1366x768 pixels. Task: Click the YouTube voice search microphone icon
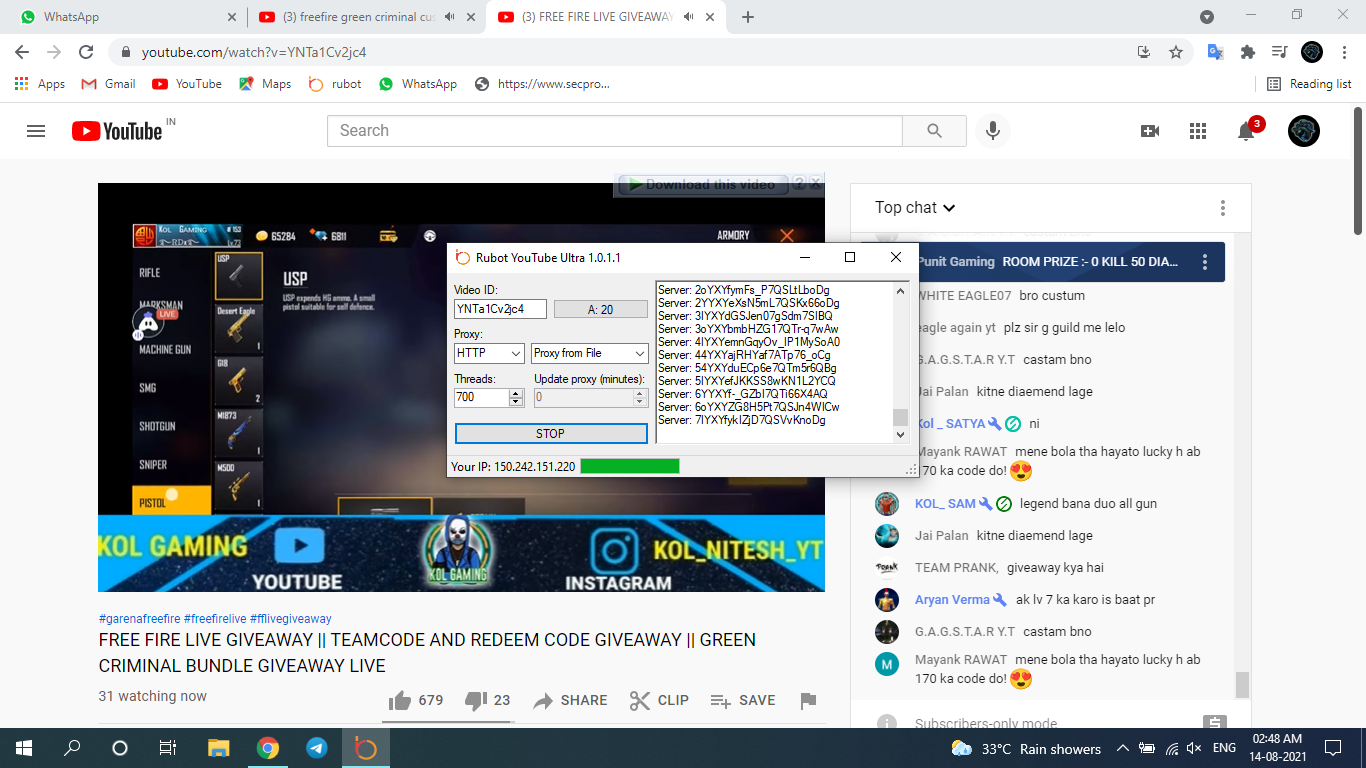point(993,131)
